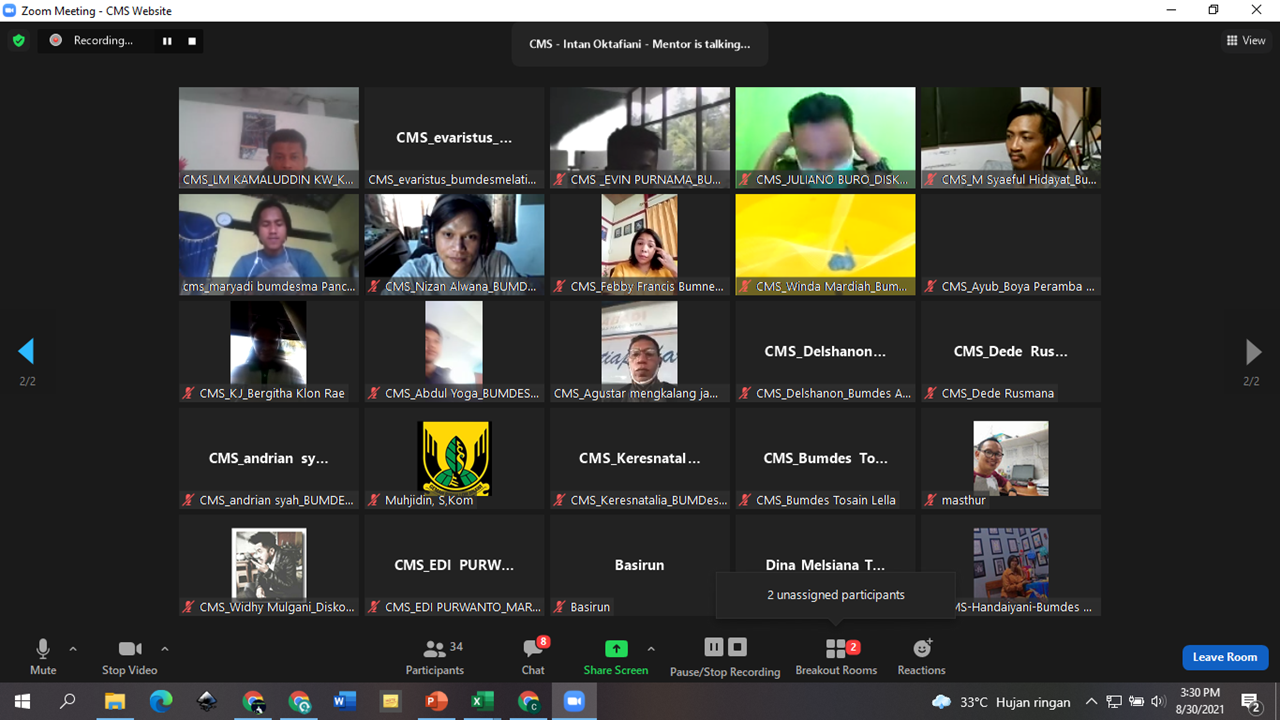Select CMS_JULIANO BURO video tile

click(x=825, y=138)
